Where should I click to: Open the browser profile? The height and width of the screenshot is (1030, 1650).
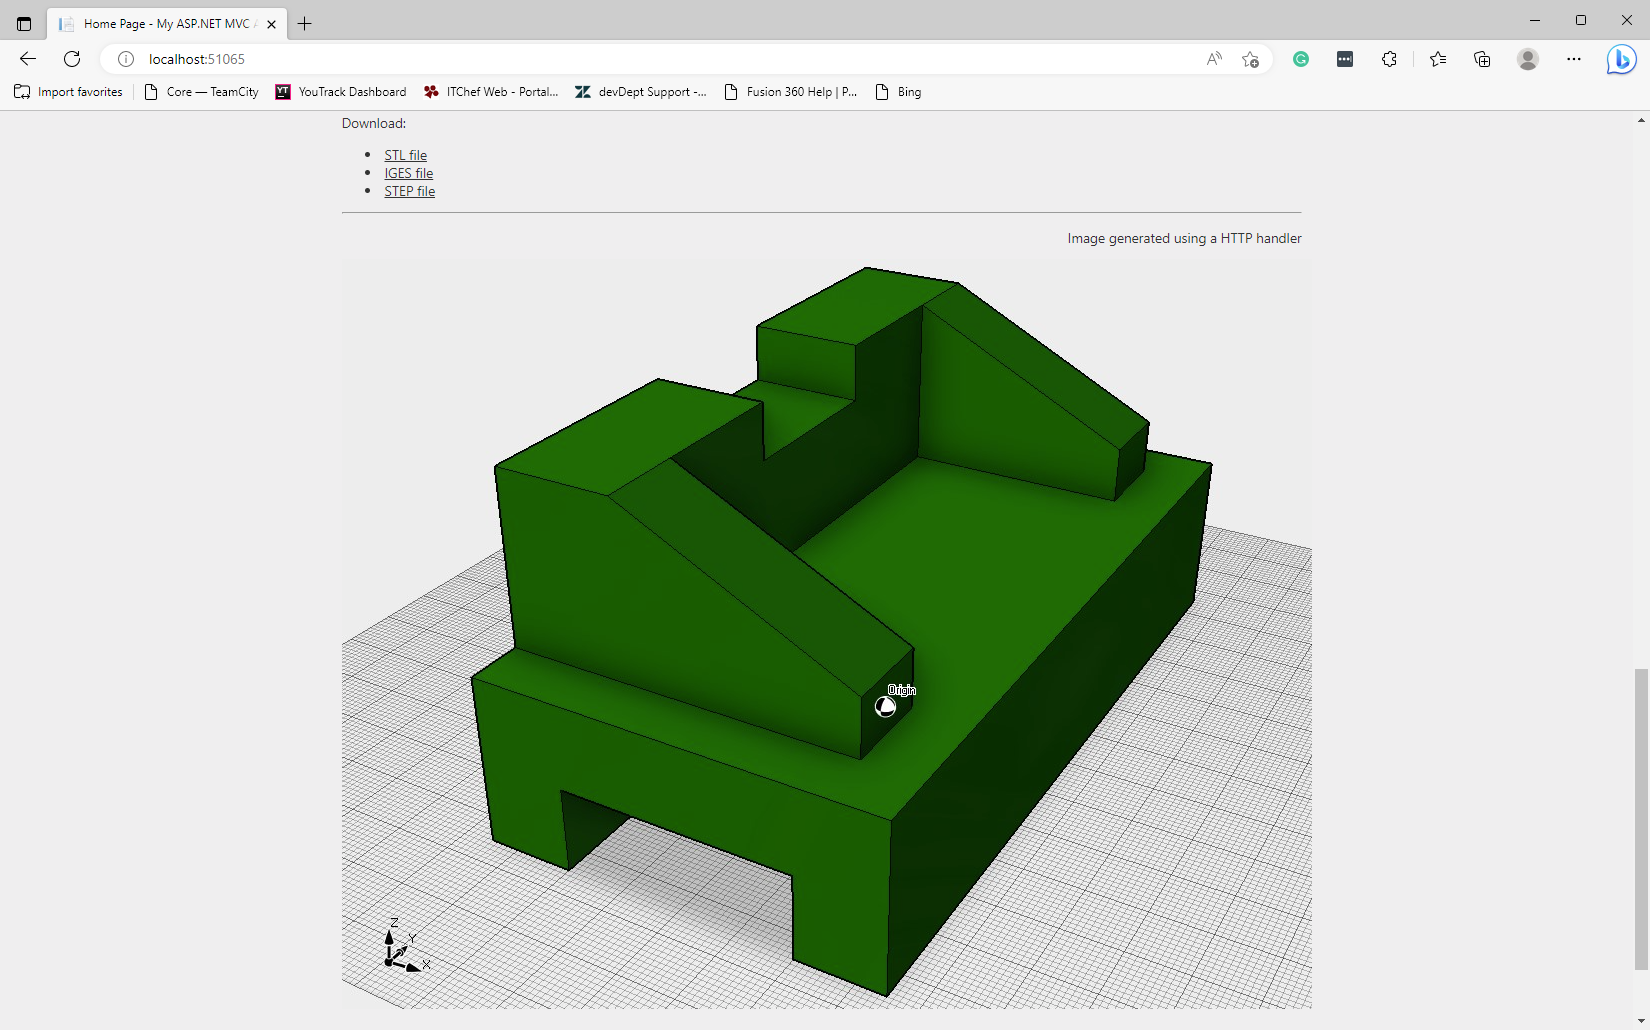point(1527,59)
